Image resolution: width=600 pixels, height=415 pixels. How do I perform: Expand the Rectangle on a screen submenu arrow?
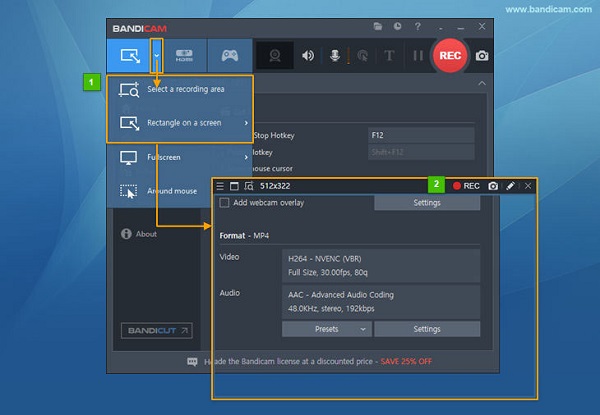(x=246, y=123)
